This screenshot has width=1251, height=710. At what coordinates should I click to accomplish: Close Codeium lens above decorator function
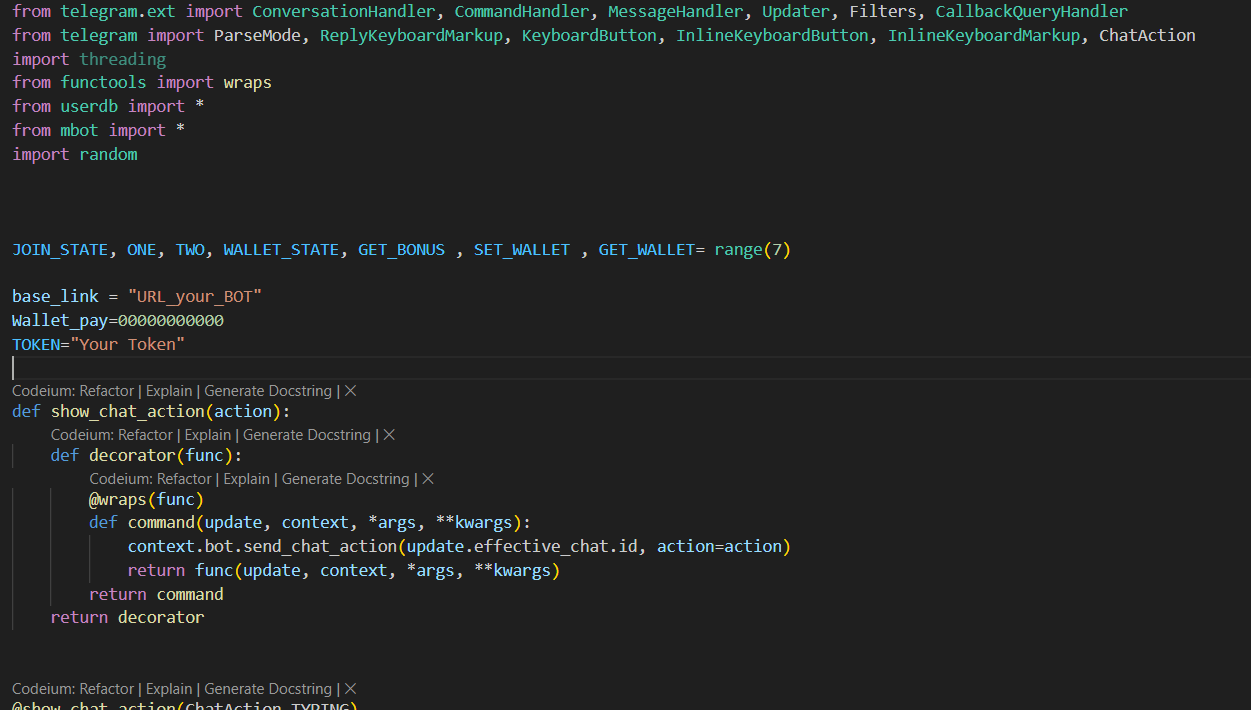tap(389, 435)
